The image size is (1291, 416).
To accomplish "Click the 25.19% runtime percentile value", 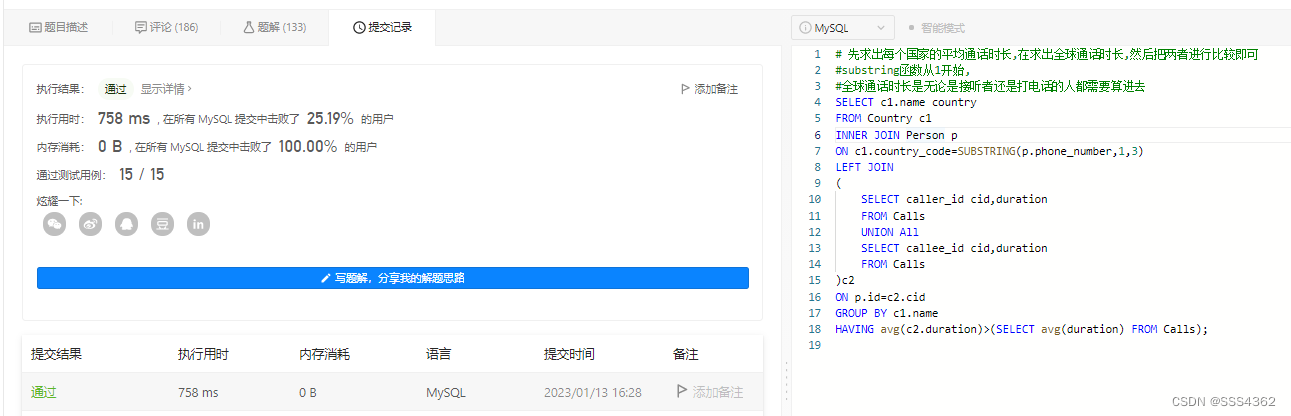I will click(x=330, y=118).
